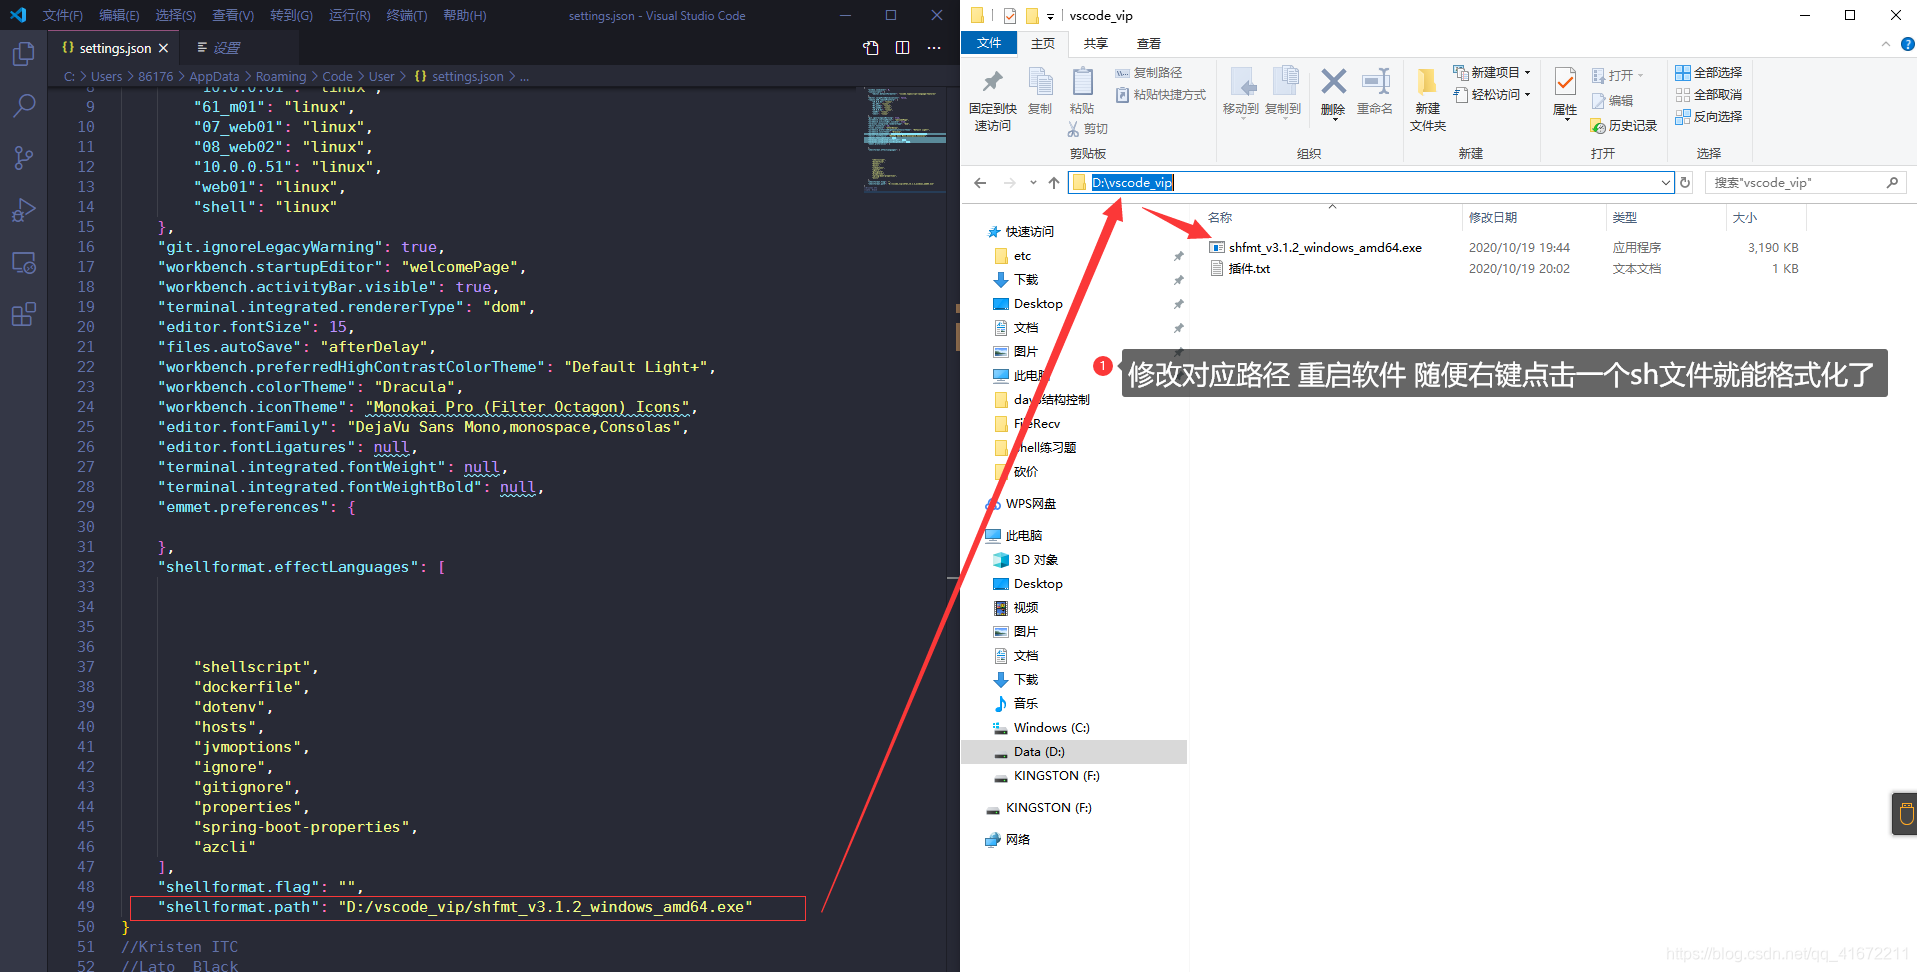The image size is (1917, 972).
Task: Open the 文件(F) menu in VS Code
Action: [63, 15]
